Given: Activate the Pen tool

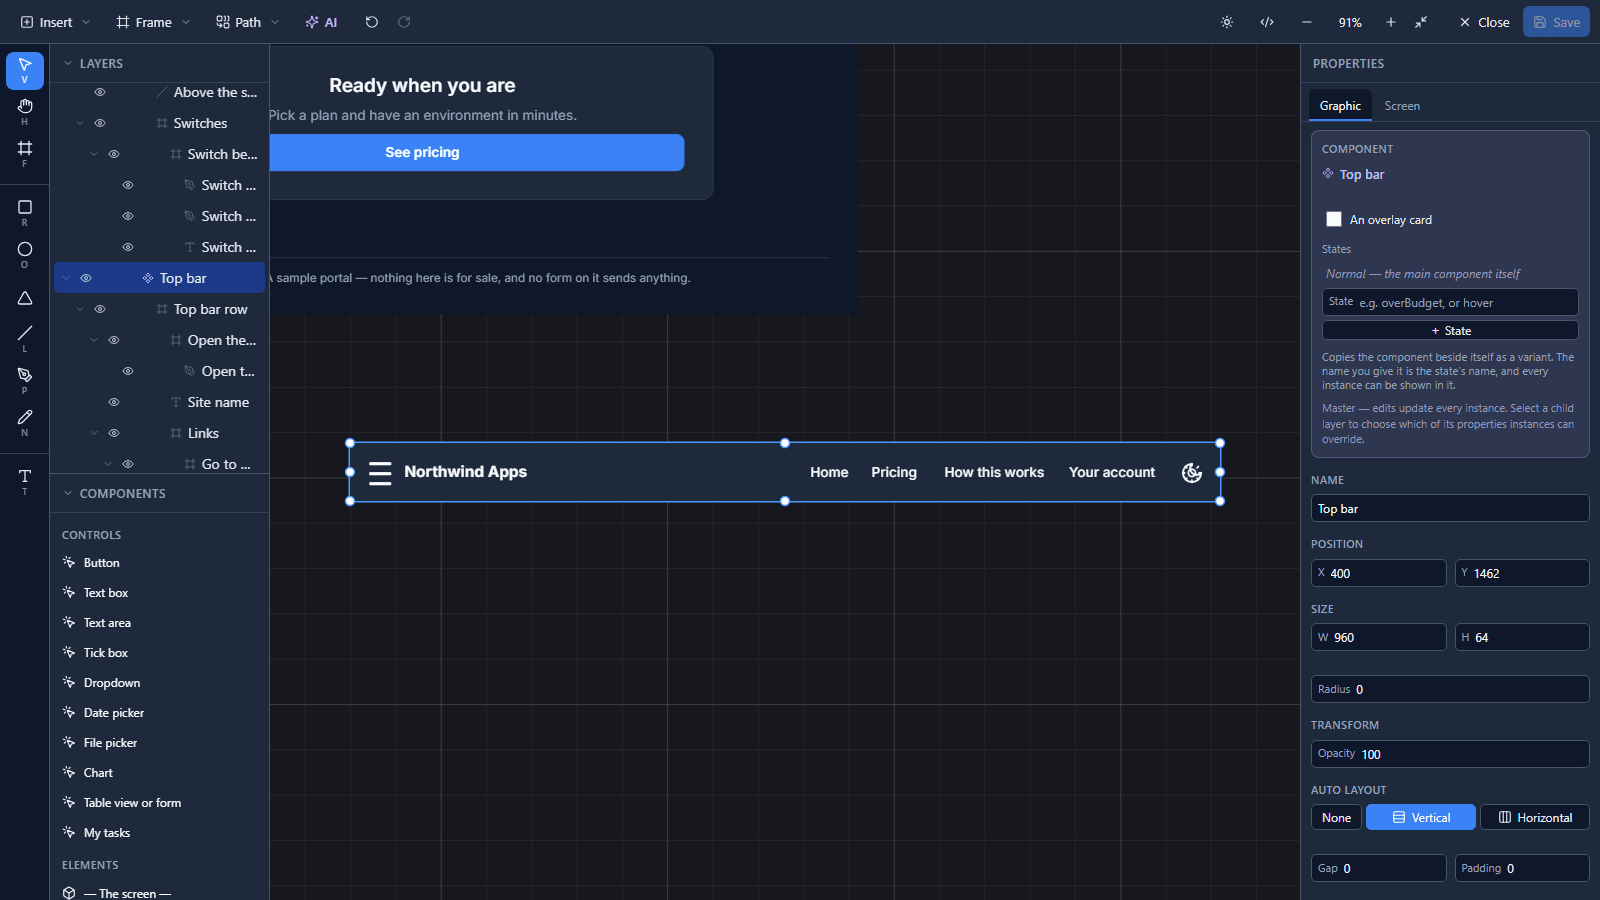Looking at the screenshot, I should pyautogui.click(x=25, y=379).
